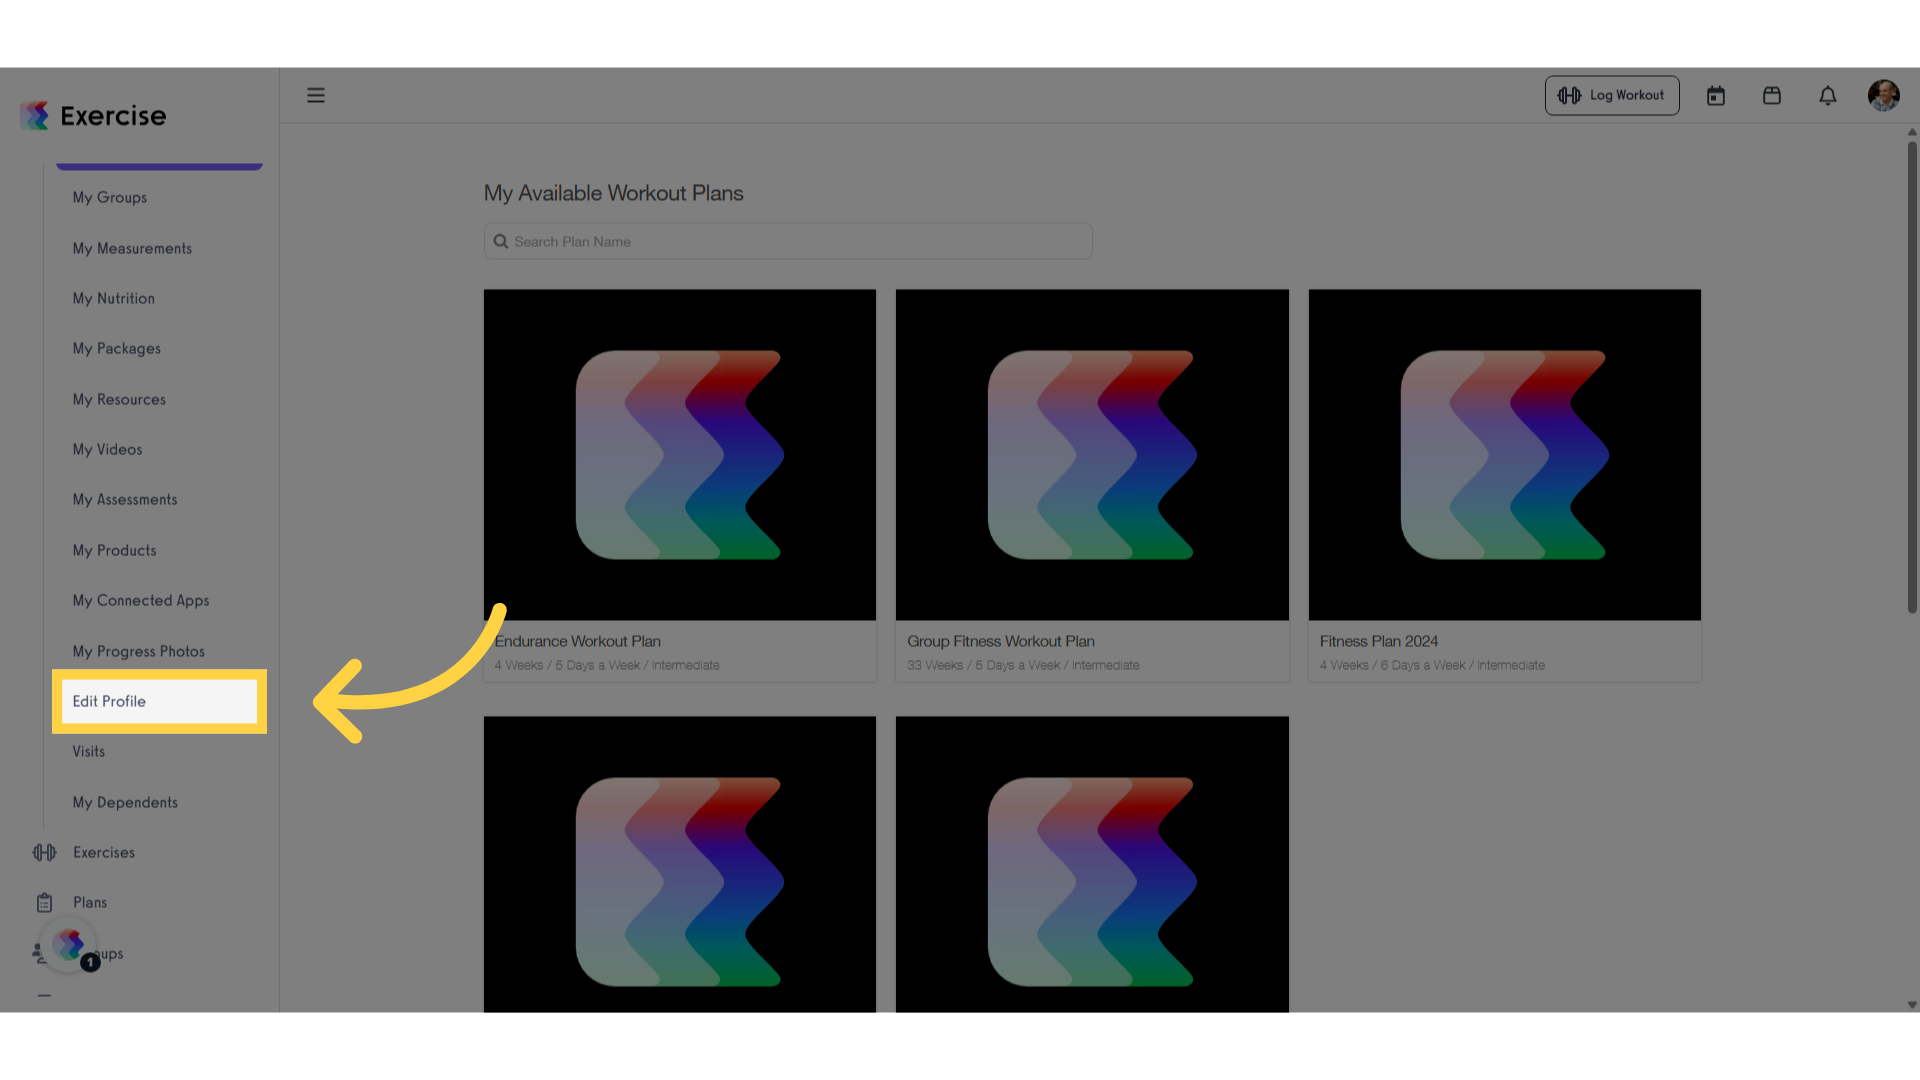This screenshot has height=1080, width=1920.
Task: Toggle the hamburger sidebar menu
Action: pyautogui.click(x=316, y=95)
